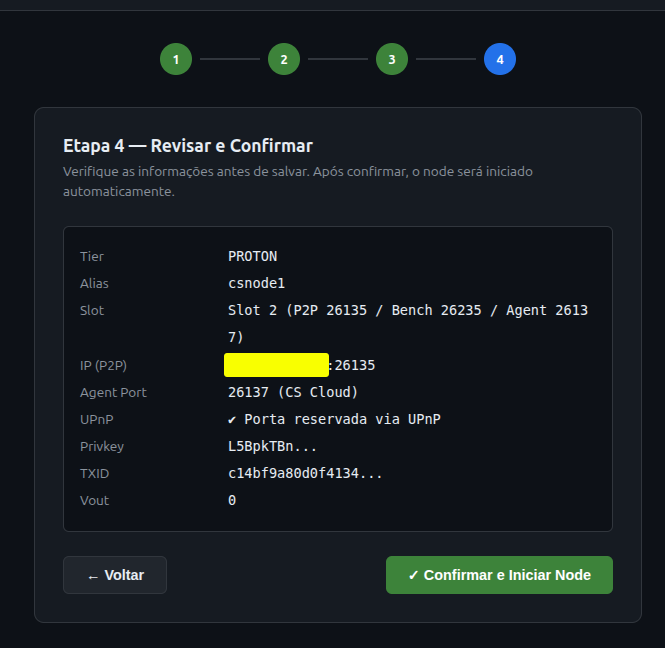Click the Alias label
Viewport: 665px width, 648px height.
94,283
